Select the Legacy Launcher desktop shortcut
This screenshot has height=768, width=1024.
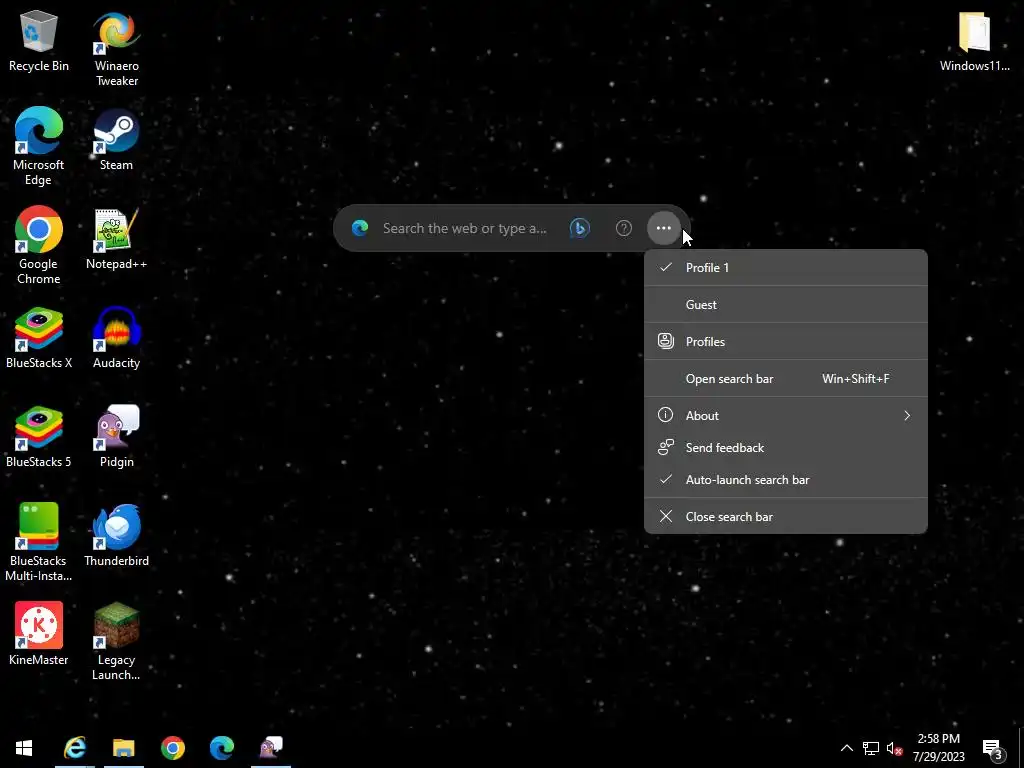116,642
